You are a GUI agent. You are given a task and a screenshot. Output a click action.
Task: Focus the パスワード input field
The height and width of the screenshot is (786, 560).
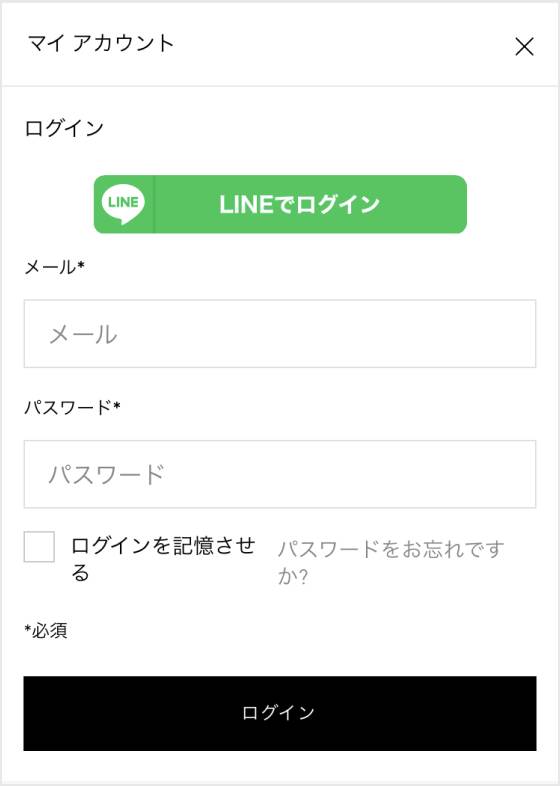[x=280, y=474]
